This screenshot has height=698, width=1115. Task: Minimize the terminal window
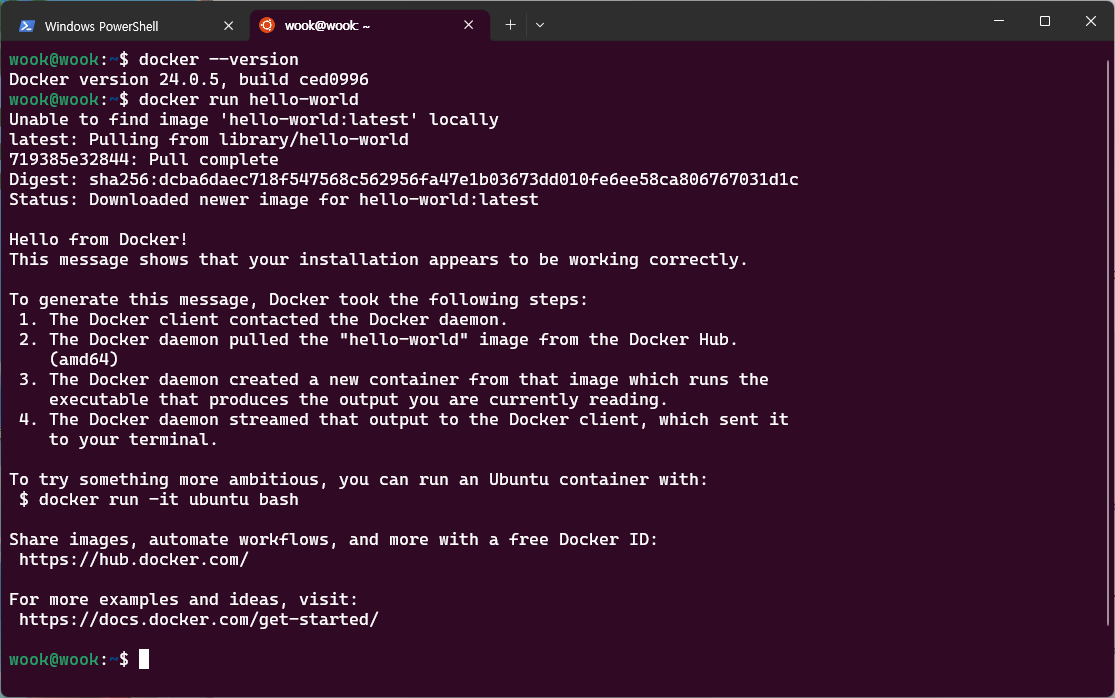click(999, 21)
